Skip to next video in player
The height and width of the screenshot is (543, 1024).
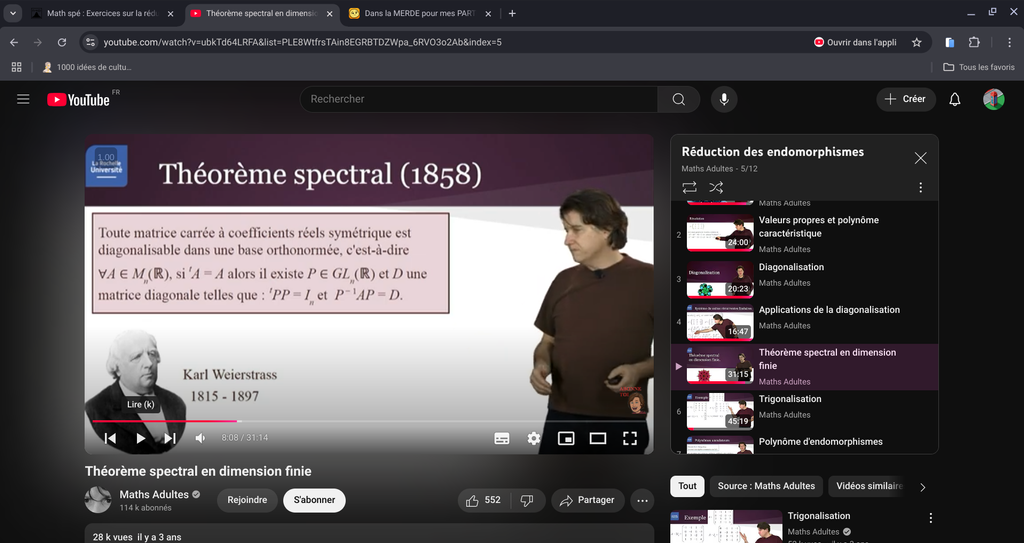click(x=170, y=438)
